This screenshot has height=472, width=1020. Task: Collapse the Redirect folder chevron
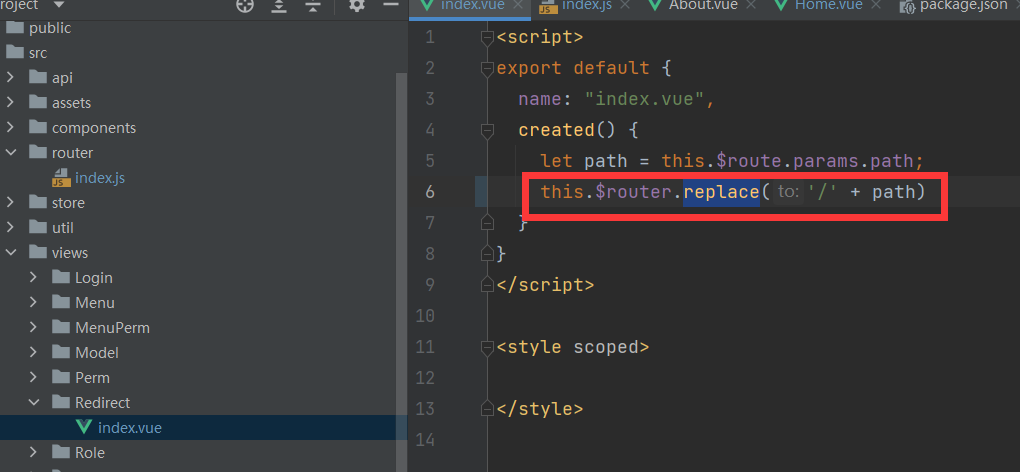pyautogui.click(x=34, y=402)
